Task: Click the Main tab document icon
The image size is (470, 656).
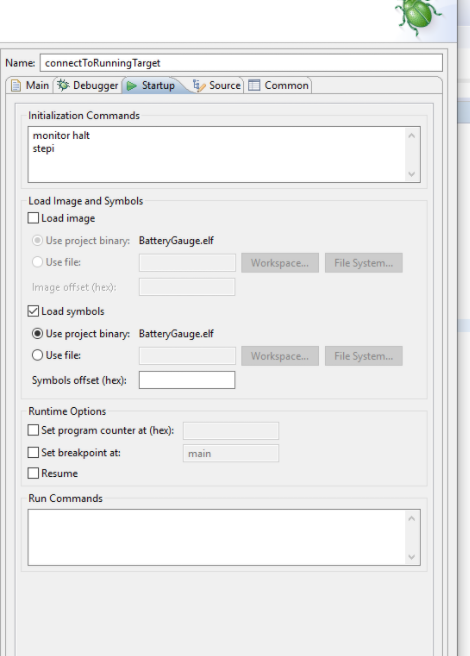Action: click(x=16, y=86)
